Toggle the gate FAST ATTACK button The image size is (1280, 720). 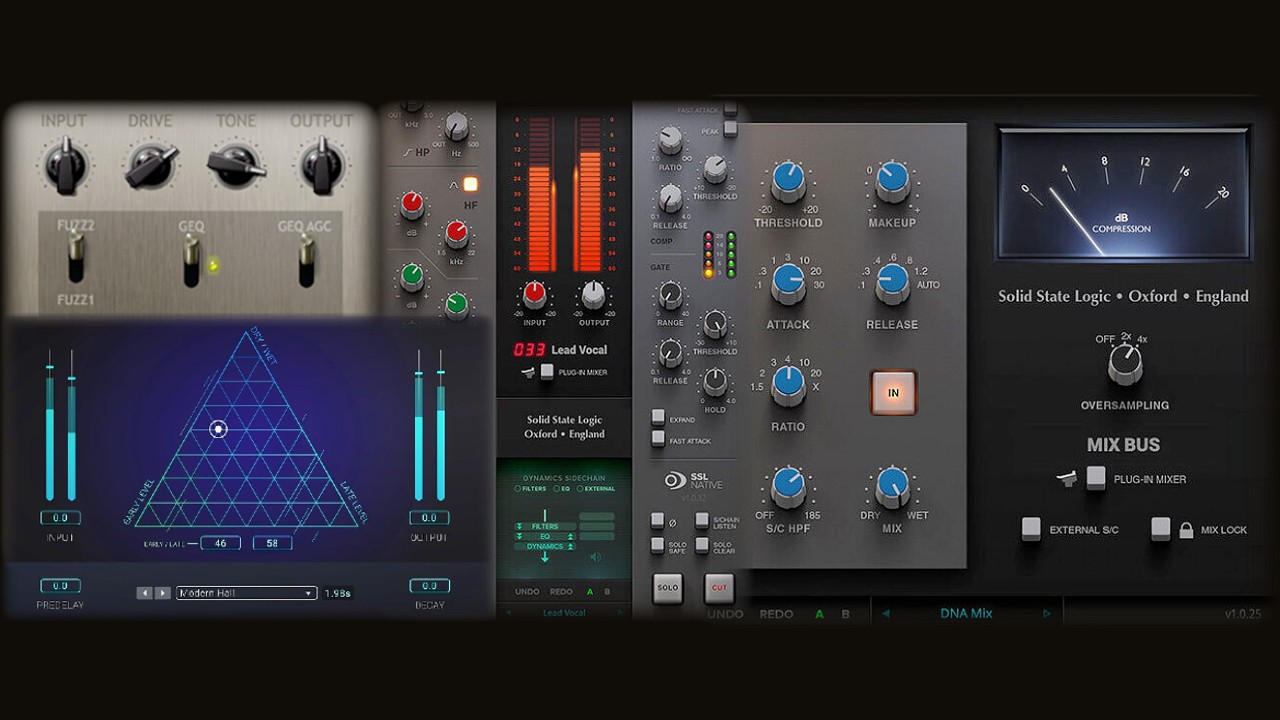coord(658,438)
